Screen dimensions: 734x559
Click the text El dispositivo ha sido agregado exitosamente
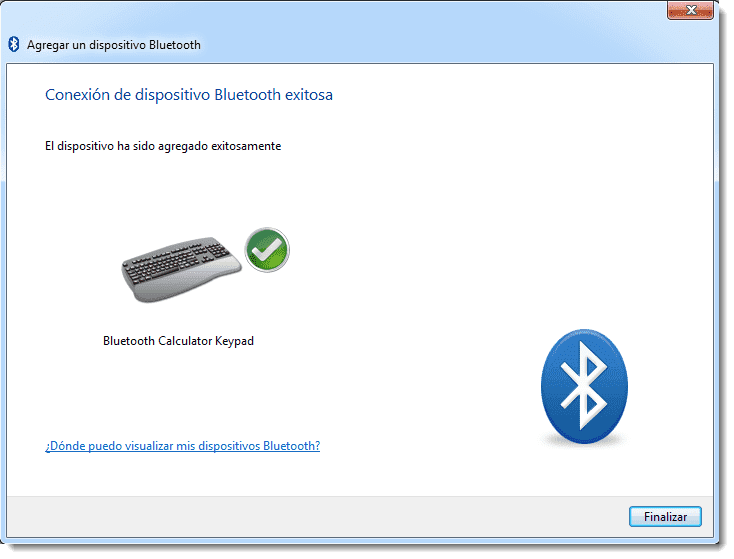tap(164, 147)
